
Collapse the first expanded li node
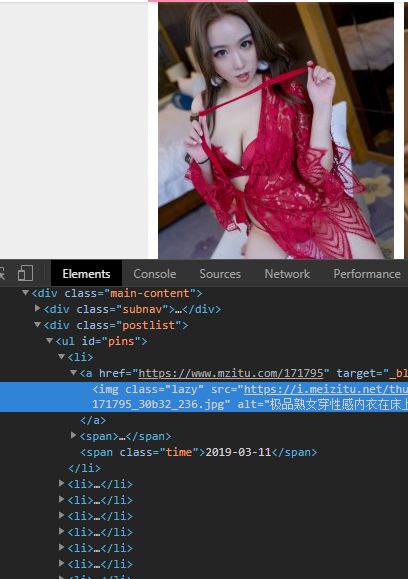click(x=62, y=356)
